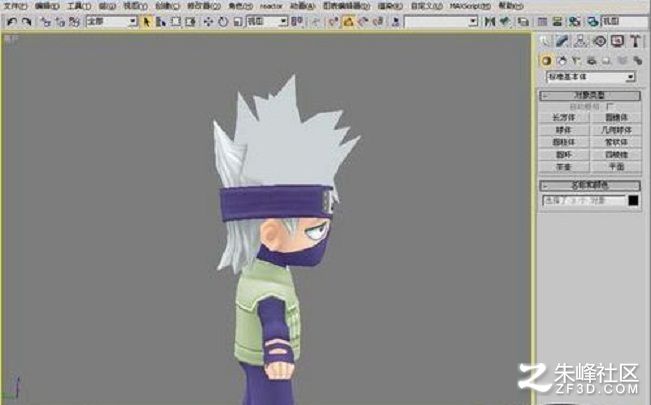The width and height of the screenshot is (651, 405).
Task: Toggle Window/Crossing selection mode
Action: (x=190, y=22)
